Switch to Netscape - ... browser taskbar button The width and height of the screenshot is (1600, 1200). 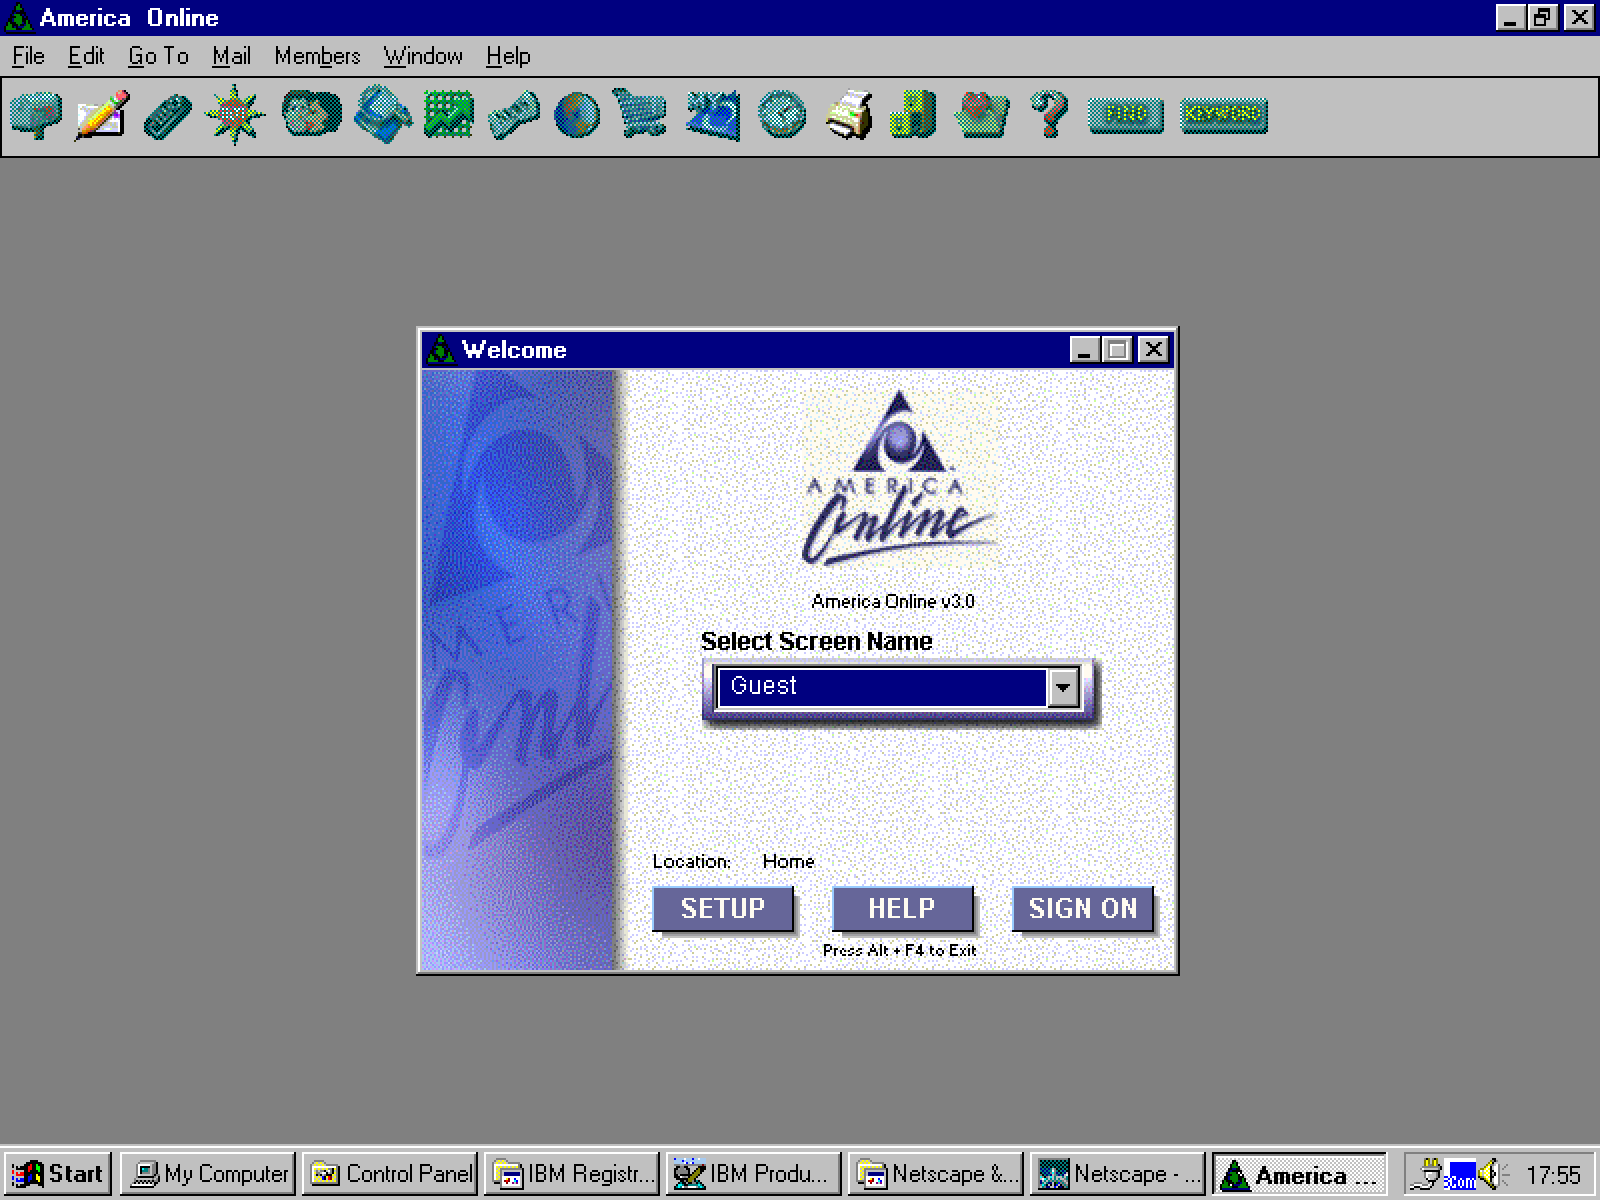[x=1117, y=1174]
